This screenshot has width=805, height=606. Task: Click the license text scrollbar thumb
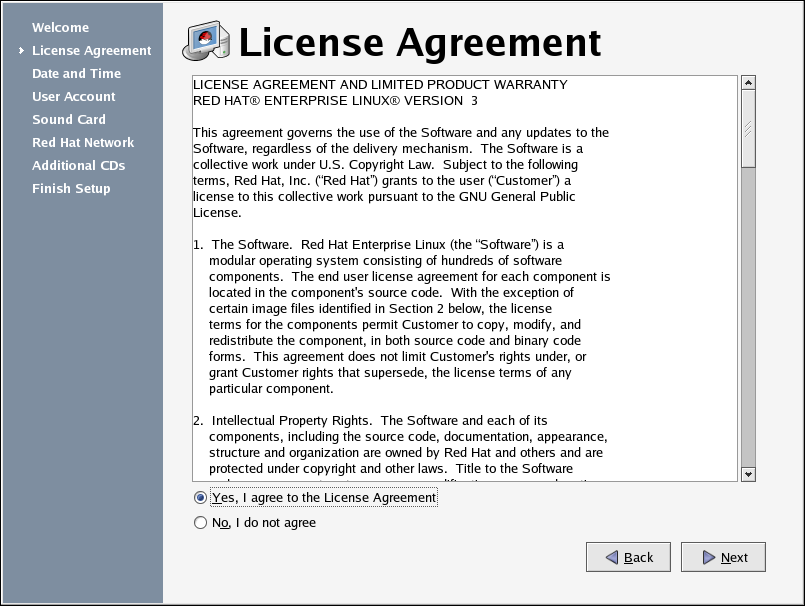[747, 128]
